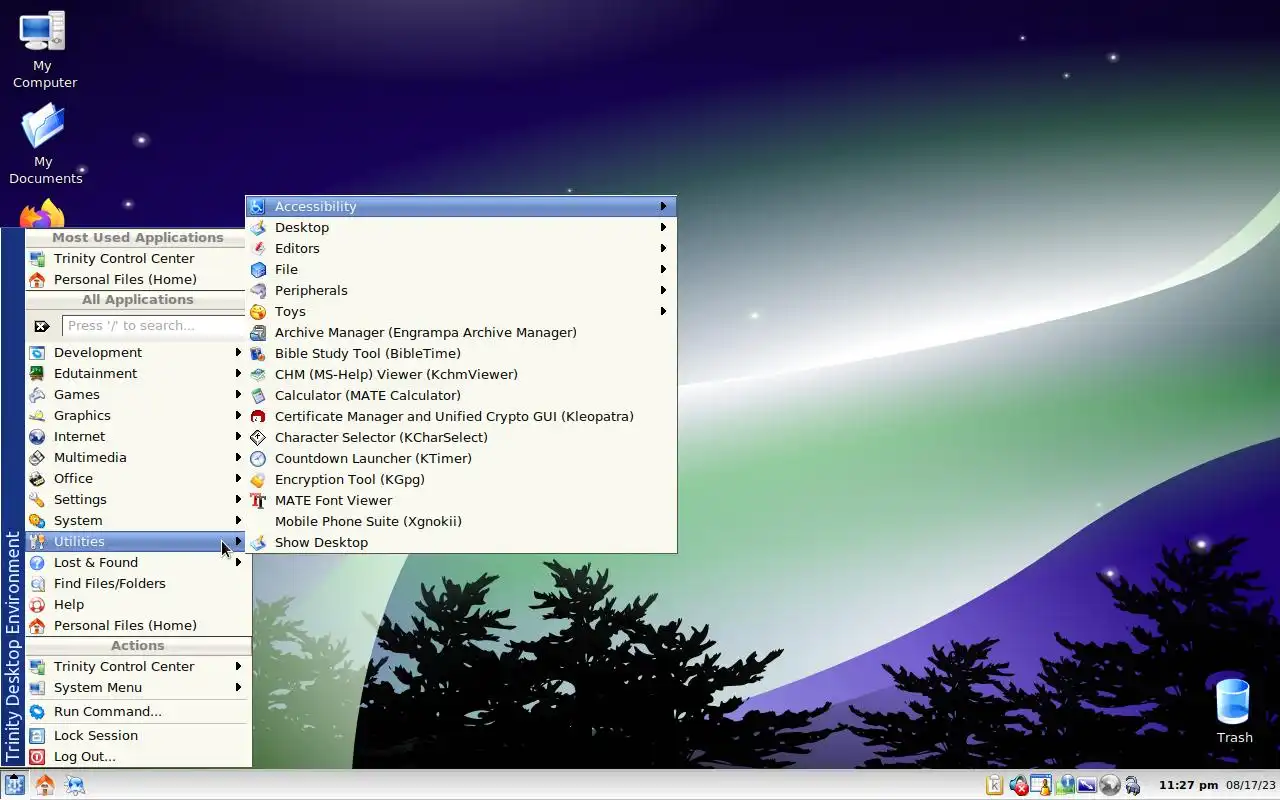Viewport: 1280px width, 800px height.
Task: Launch Encryption Tool (KGpg) icon
Action: click(258, 479)
